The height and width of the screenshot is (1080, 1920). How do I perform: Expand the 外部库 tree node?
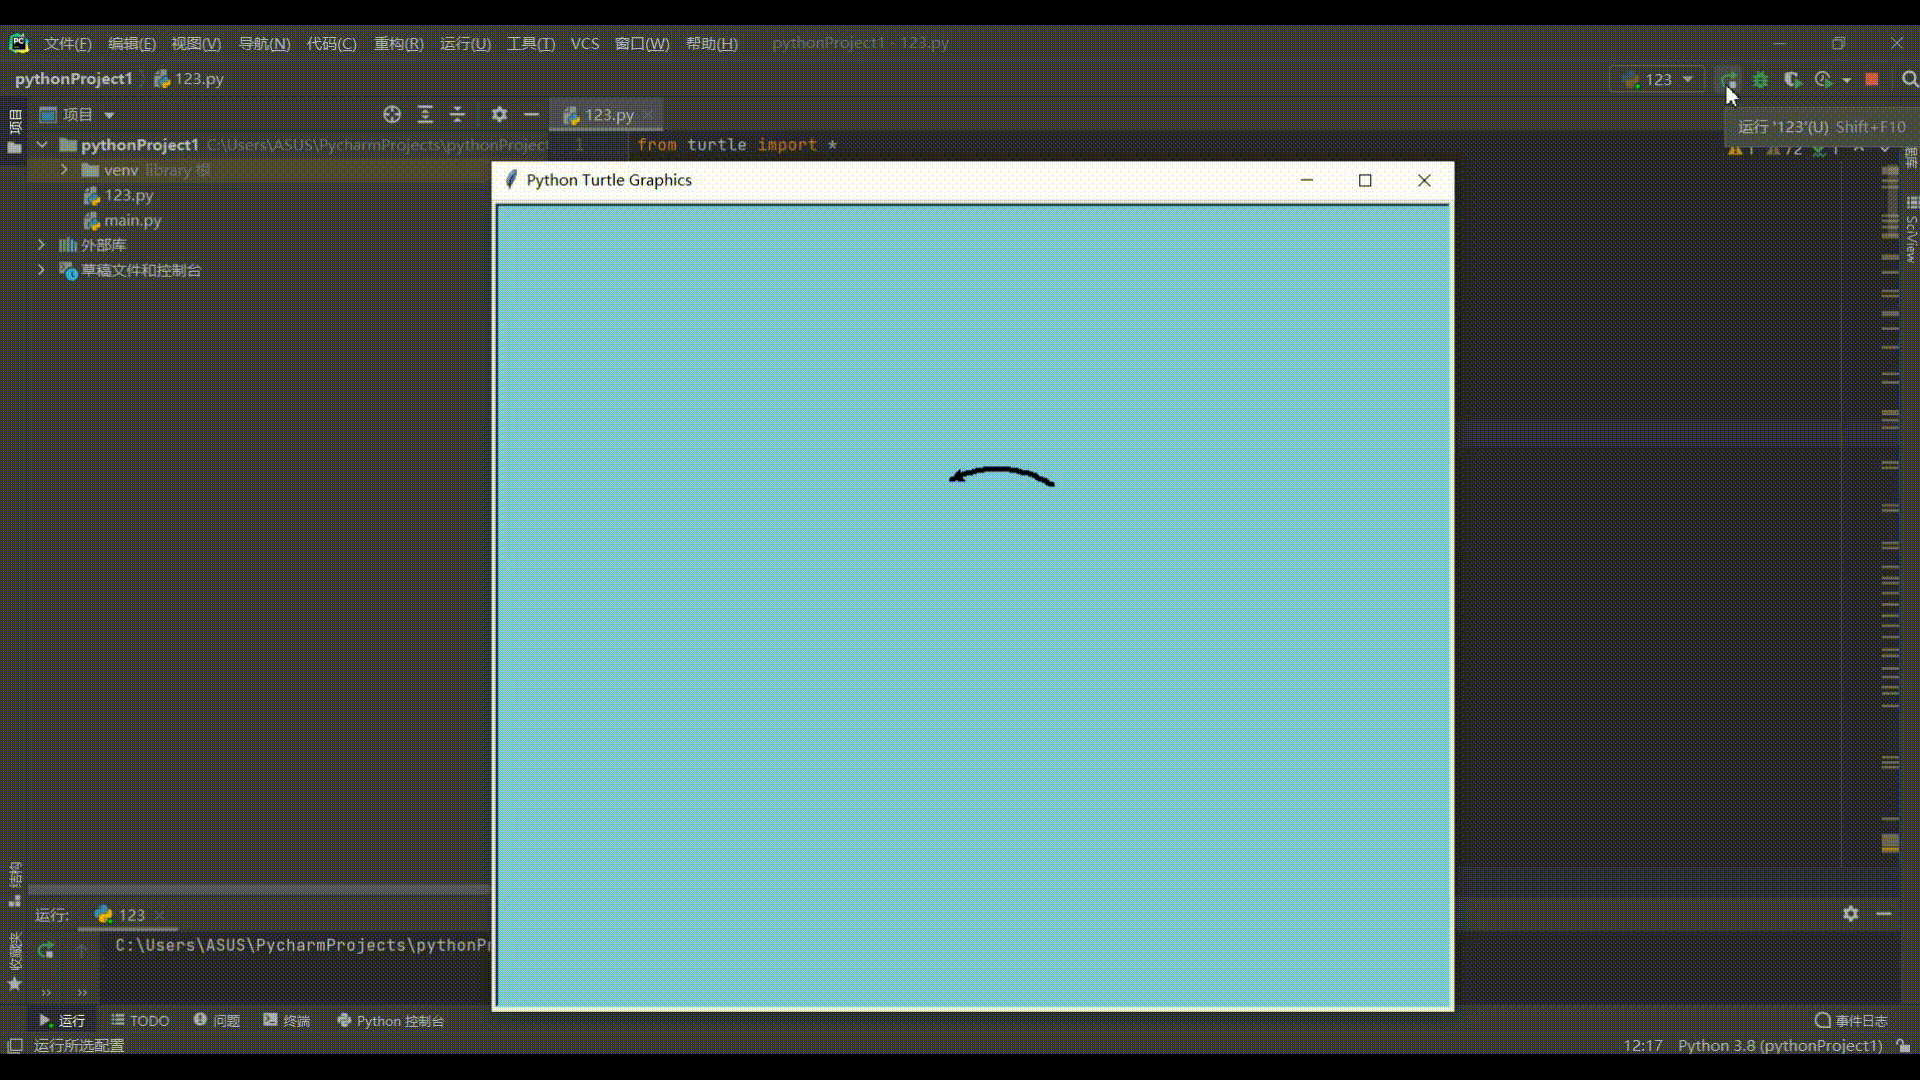point(41,244)
